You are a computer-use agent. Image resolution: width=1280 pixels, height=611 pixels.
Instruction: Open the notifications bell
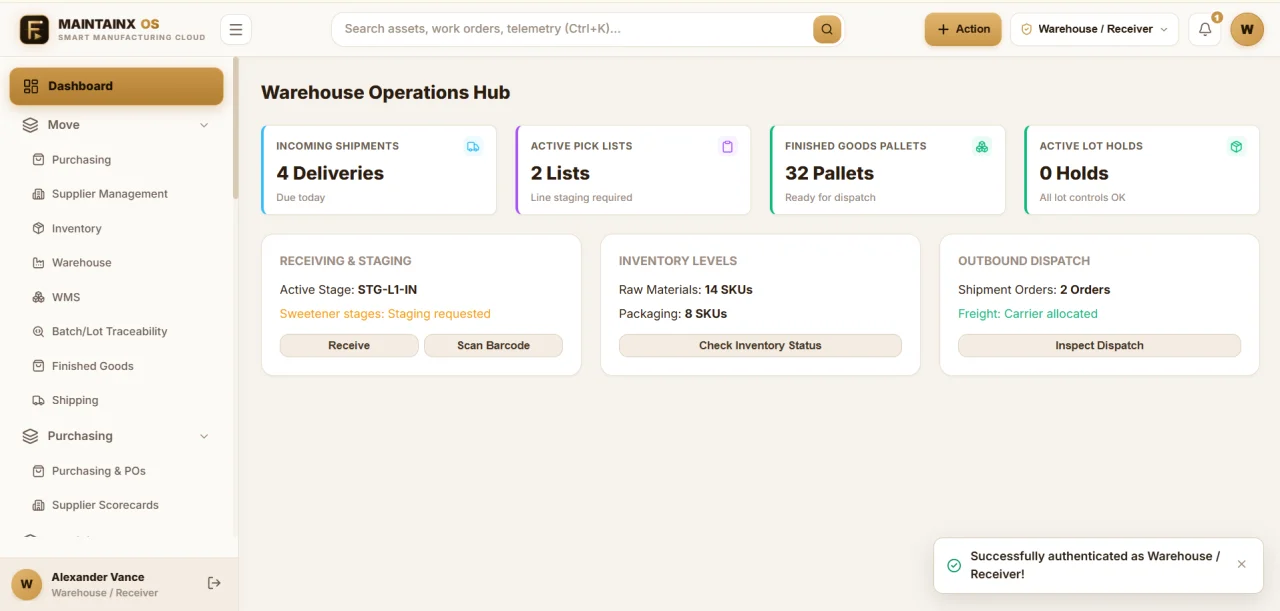pos(1205,29)
